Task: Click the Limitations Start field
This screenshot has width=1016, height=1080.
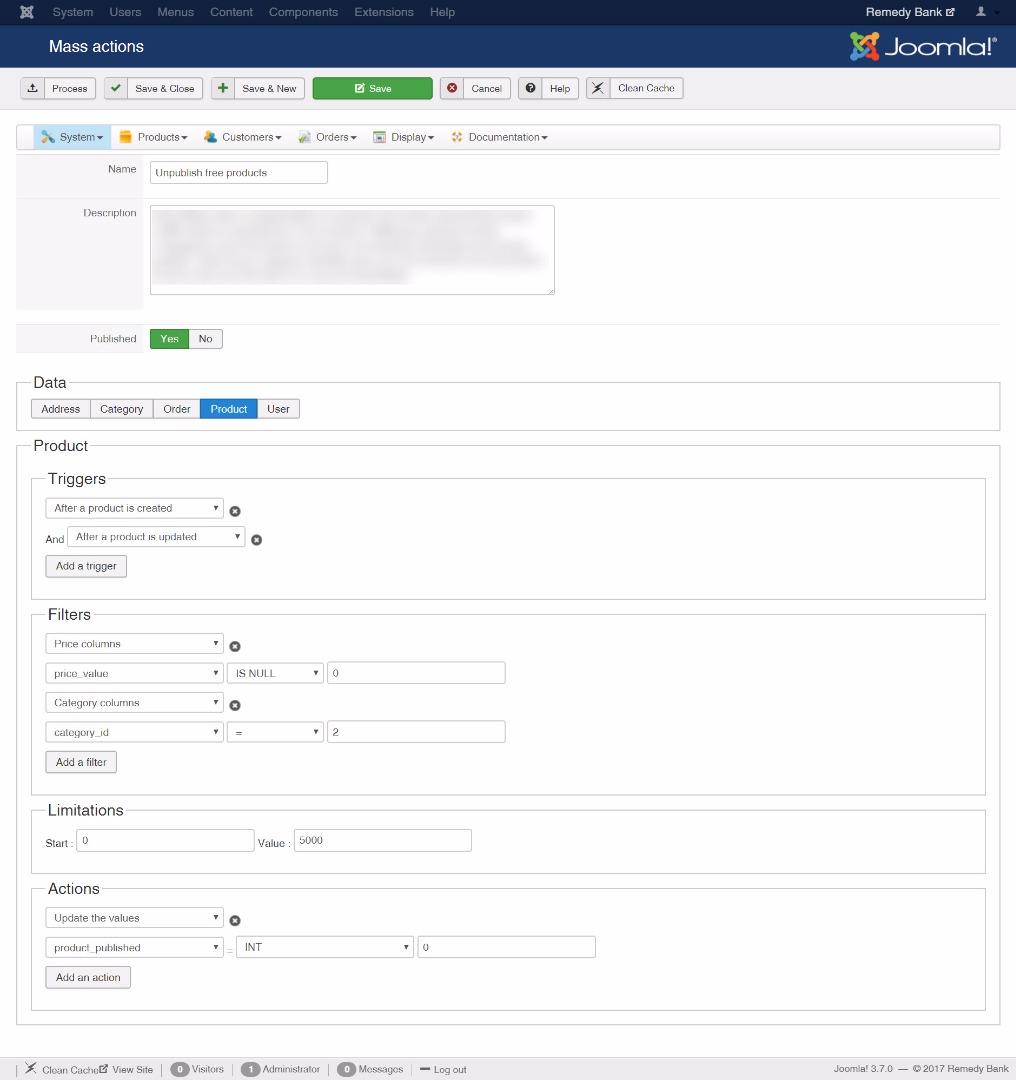Action: click(165, 840)
